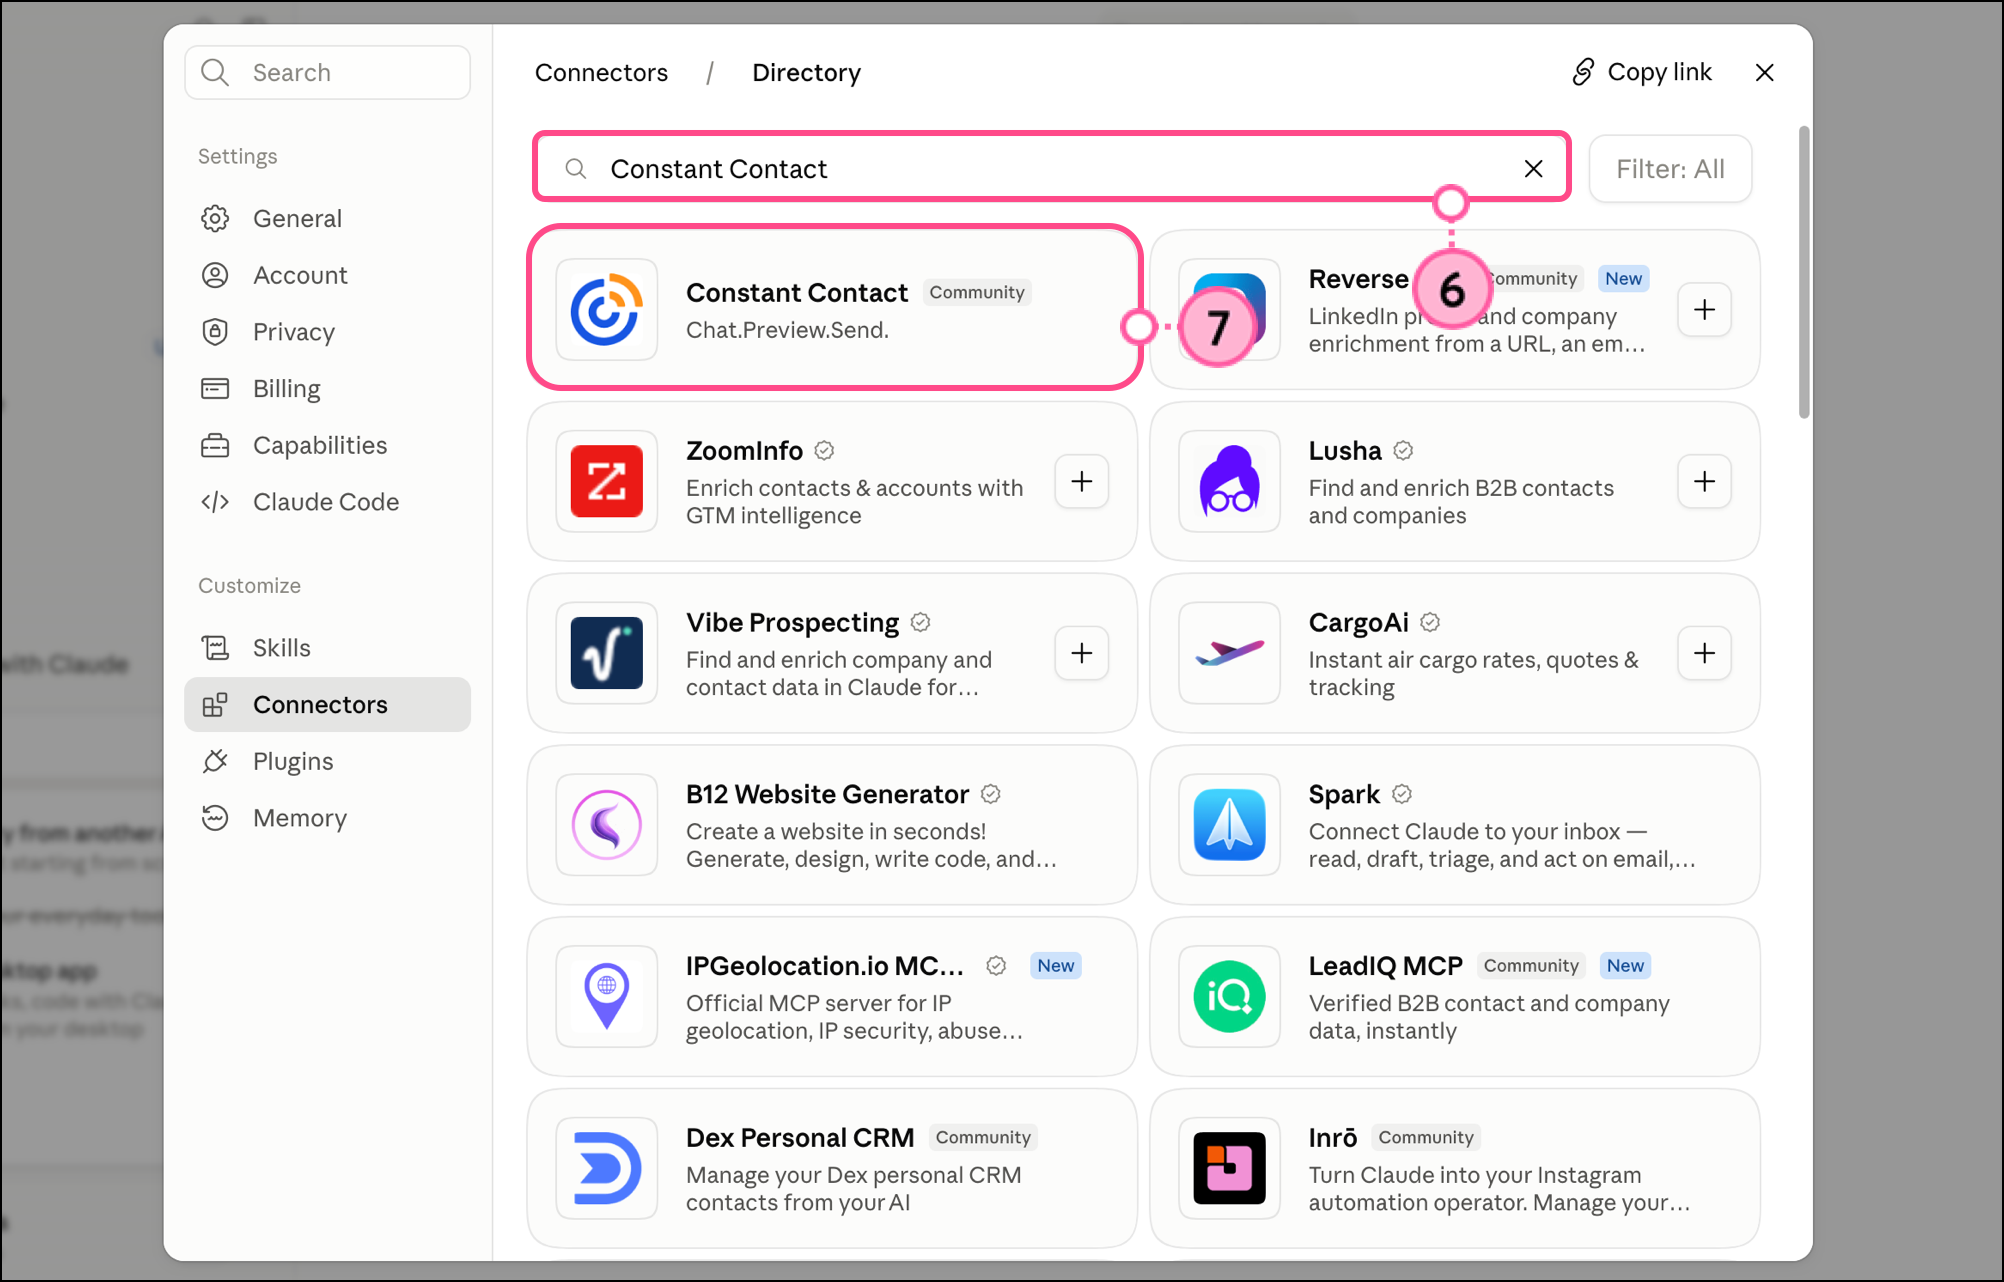
Task: Open the ZoomInfo connector title
Action: [x=744, y=451]
